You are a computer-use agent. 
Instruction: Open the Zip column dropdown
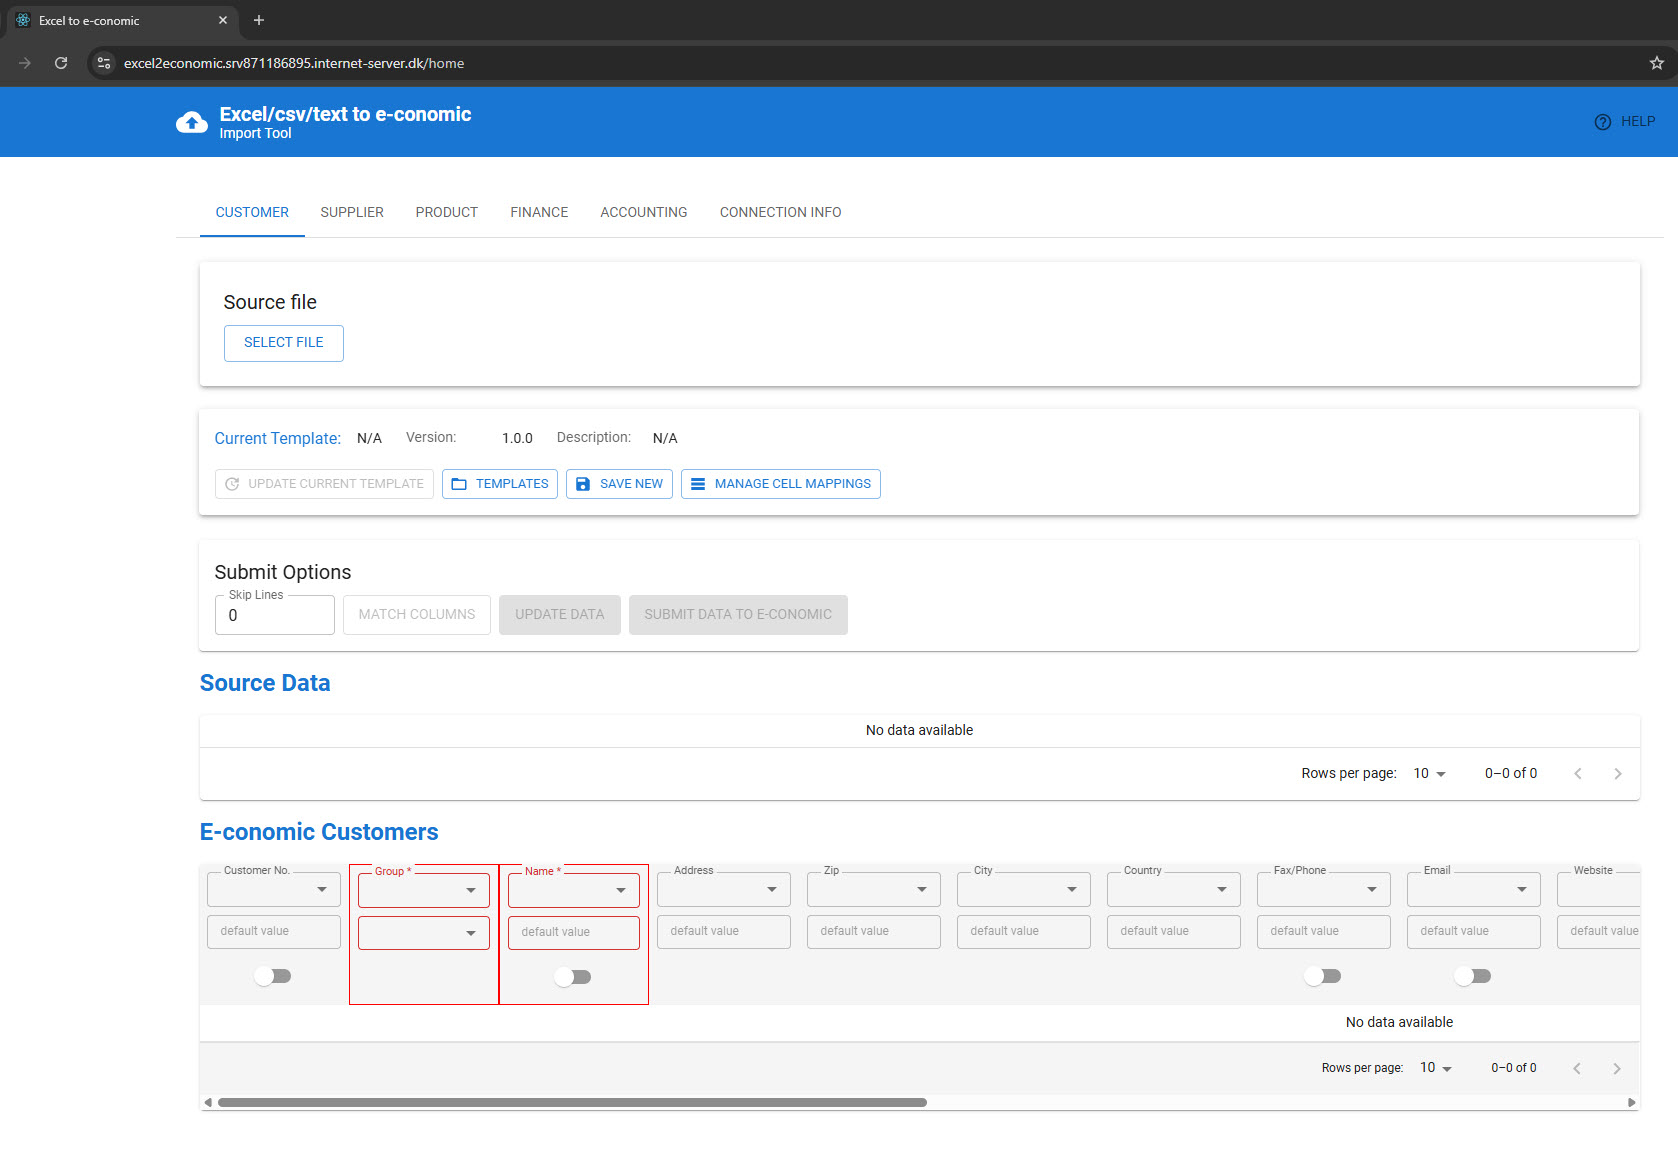[x=874, y=889]
